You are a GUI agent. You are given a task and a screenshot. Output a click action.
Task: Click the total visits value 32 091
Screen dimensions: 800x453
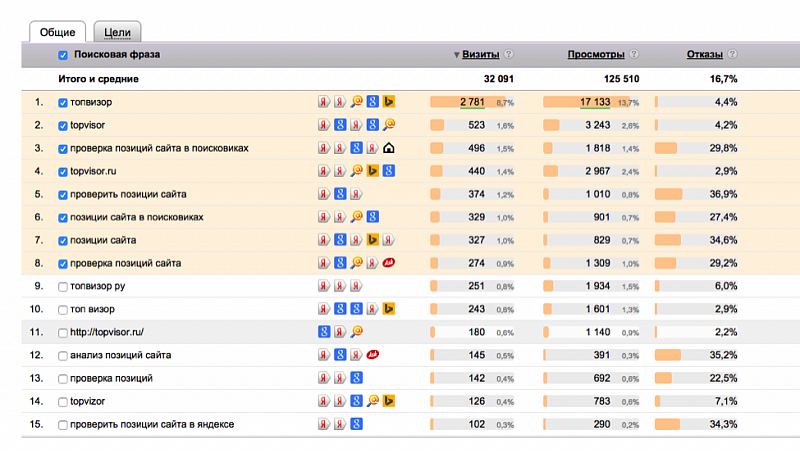(x=498, y=79)
